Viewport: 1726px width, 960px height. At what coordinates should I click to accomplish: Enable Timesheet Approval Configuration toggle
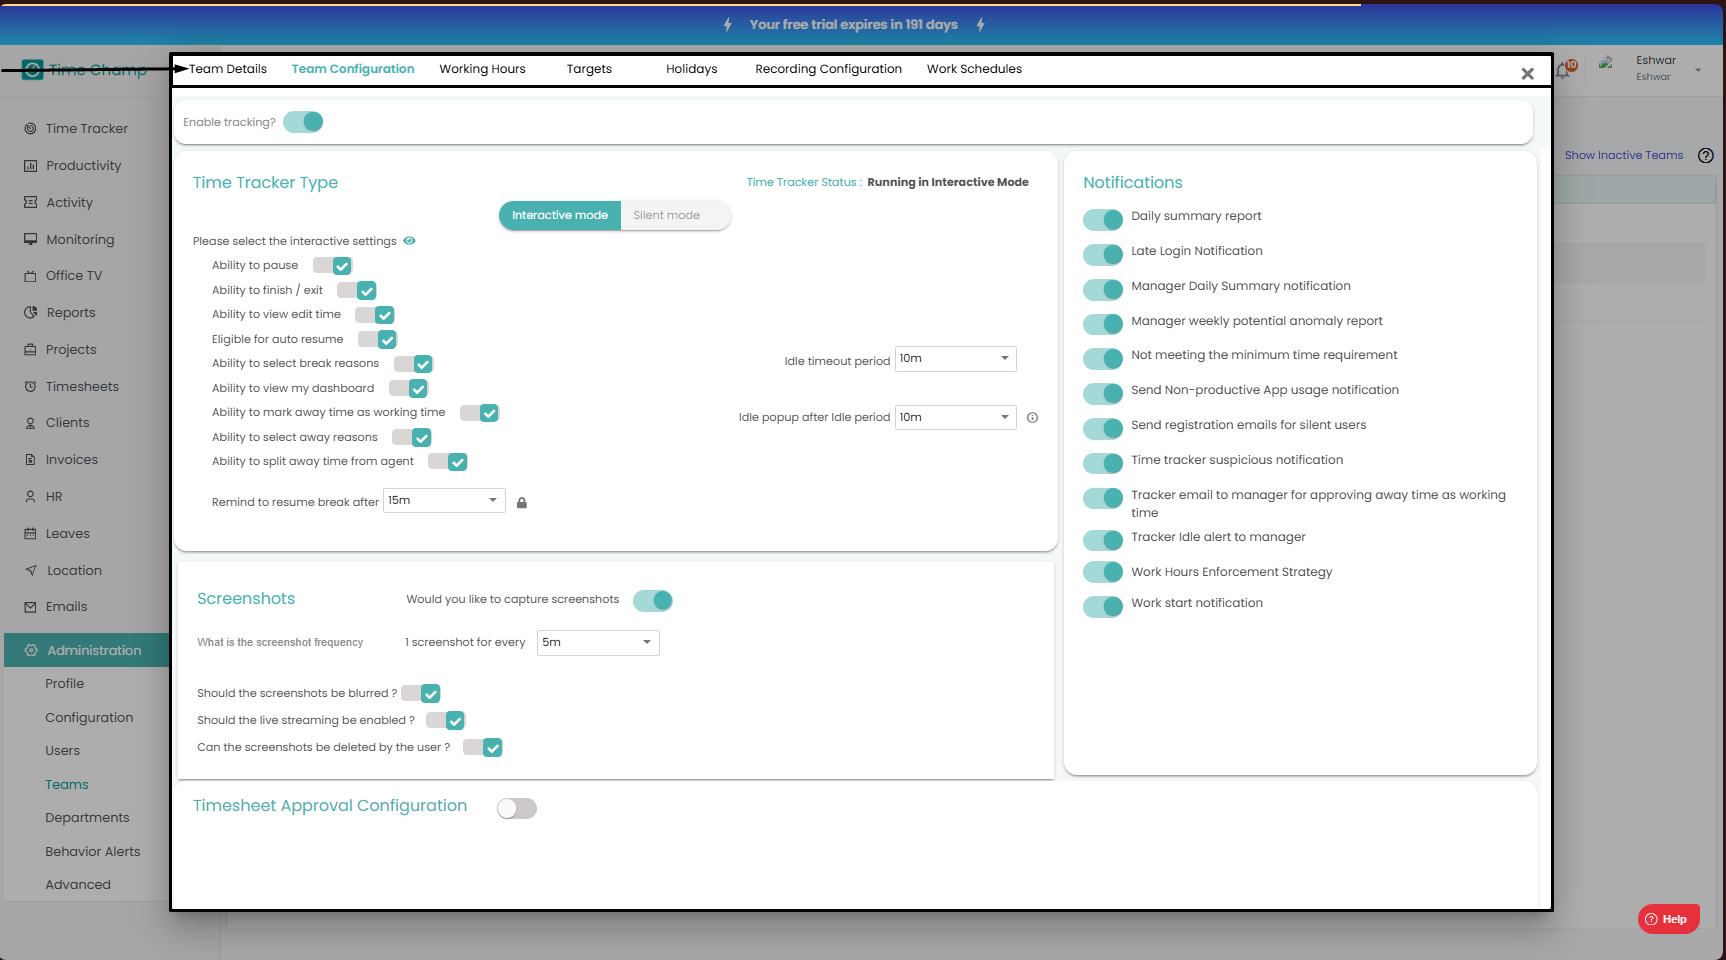517,808
